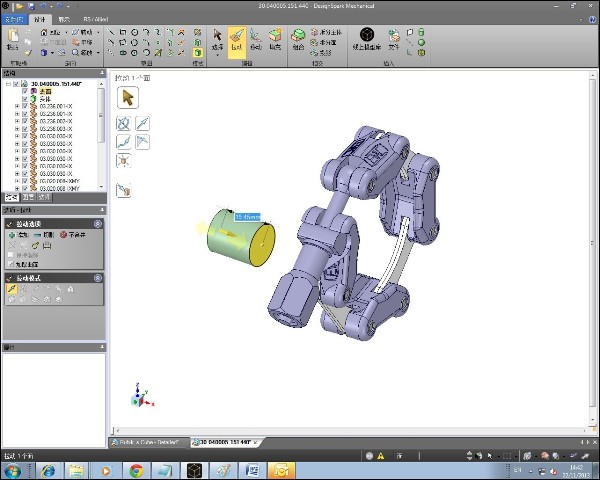Viewport: 600px width, 480px height.
Task: Toggle visibility checkbox of item 00.236.001-X
Action: [x=25, y=107]
